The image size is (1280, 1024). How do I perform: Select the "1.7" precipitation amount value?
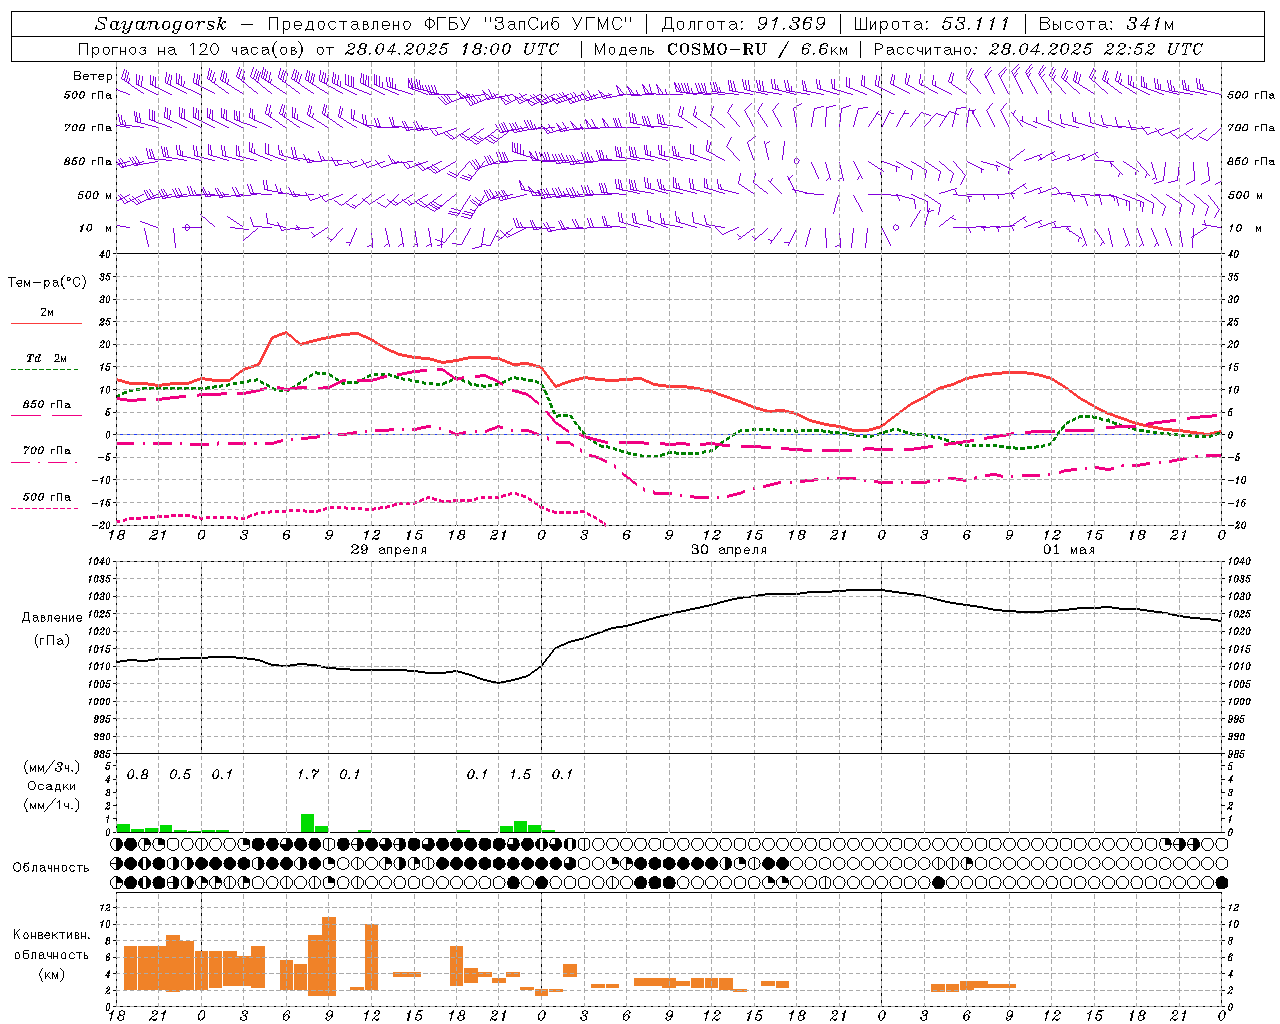(308, 775)
